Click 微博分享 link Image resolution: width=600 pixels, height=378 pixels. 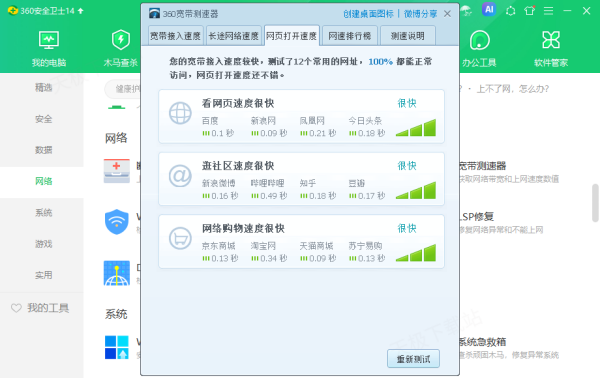[x=421, y=14]
